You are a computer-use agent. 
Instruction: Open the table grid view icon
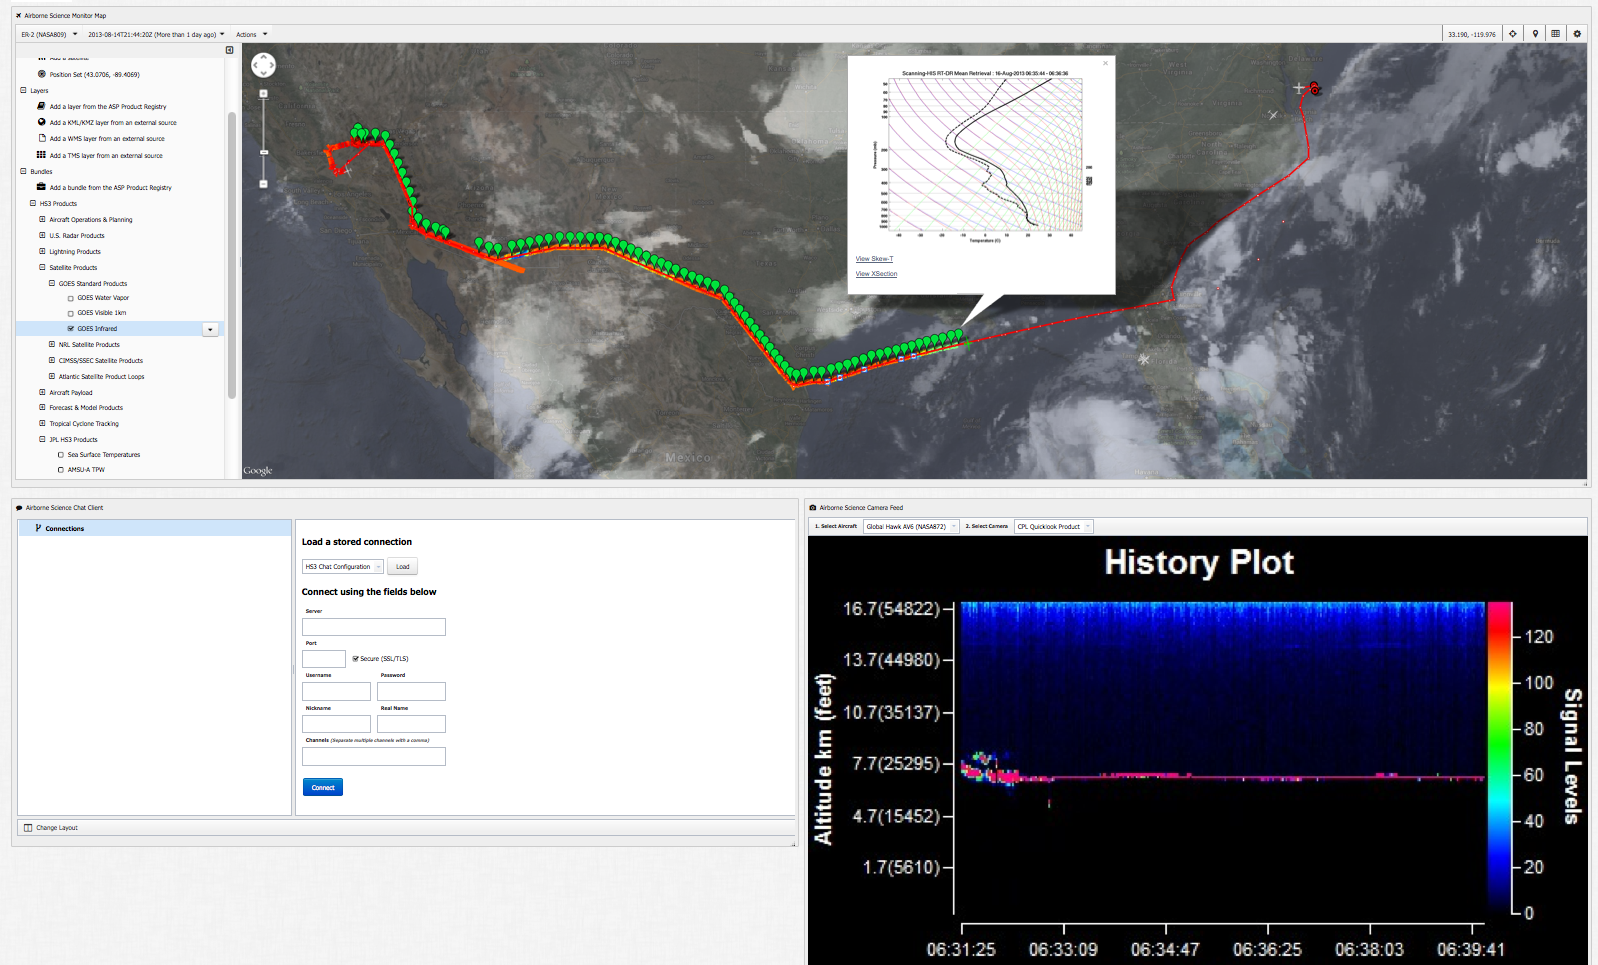point(1555,34)
